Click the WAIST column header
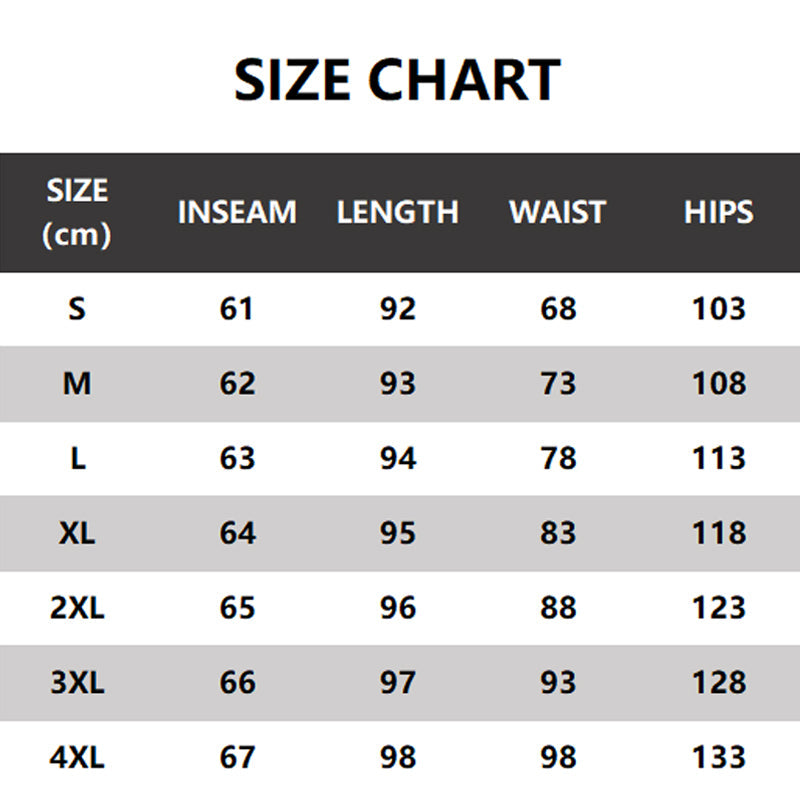Screen dimensions: 800x800 coord(557,212)
